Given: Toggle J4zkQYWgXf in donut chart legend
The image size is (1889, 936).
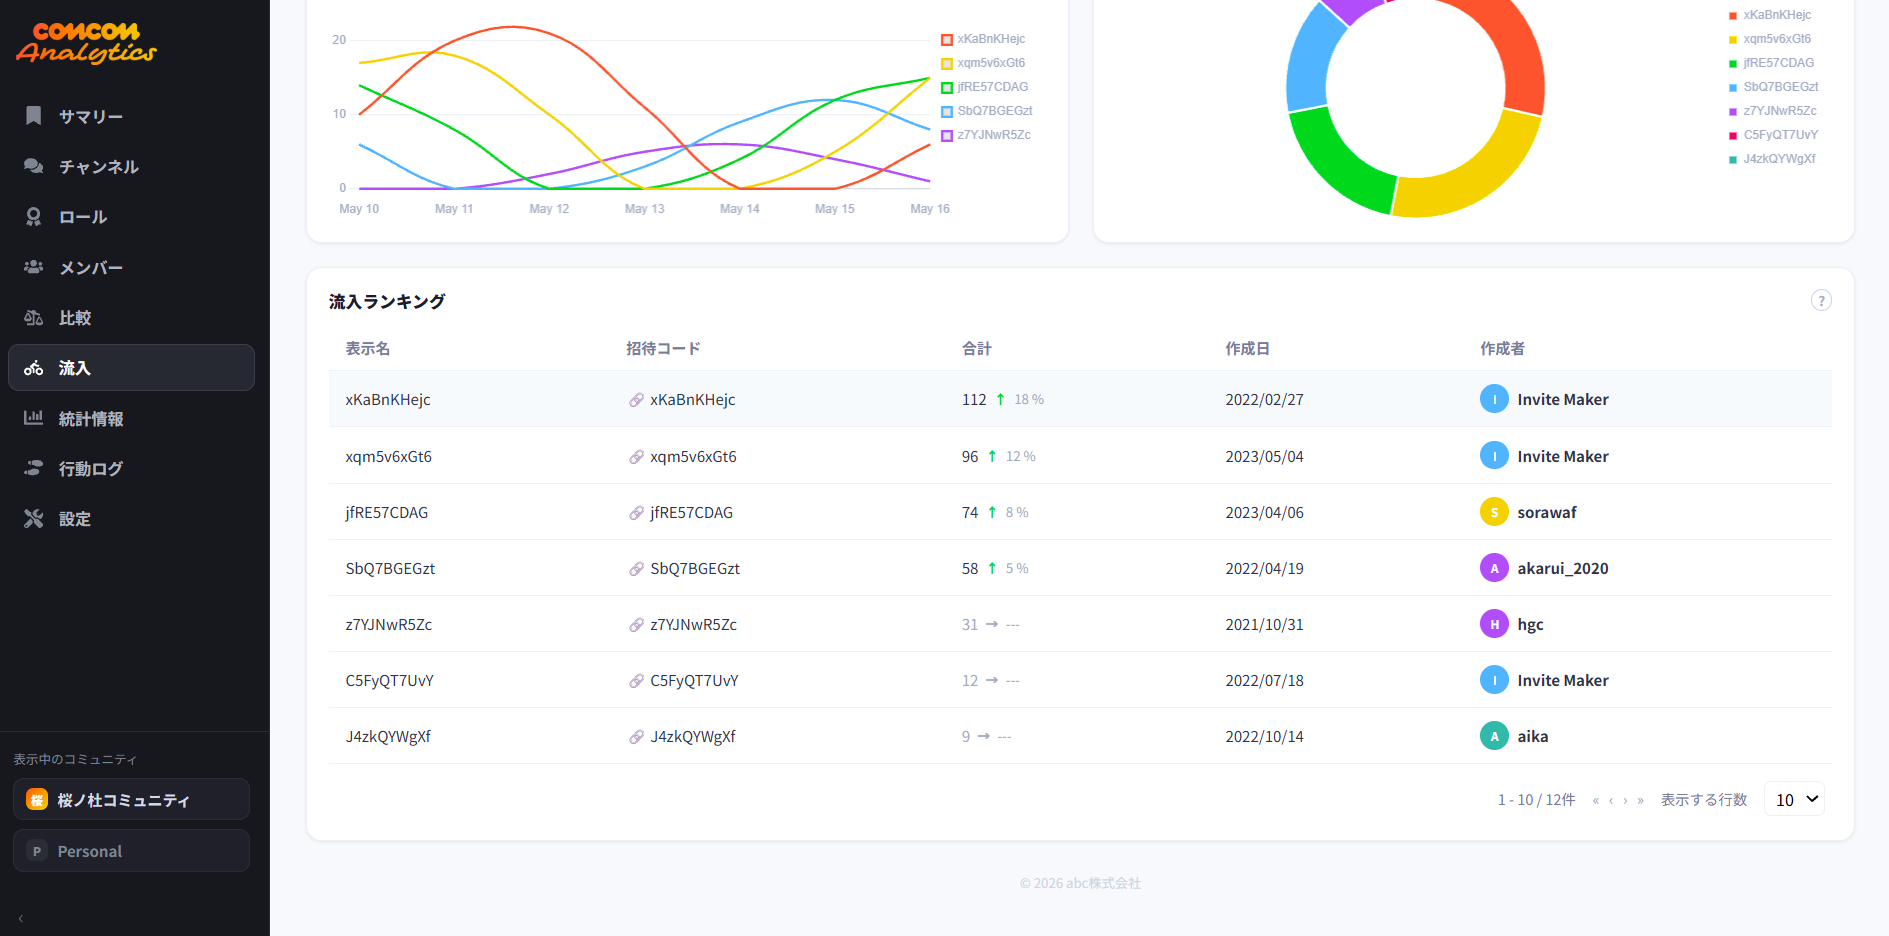Looking at the screenshot, I should 1772,159.
